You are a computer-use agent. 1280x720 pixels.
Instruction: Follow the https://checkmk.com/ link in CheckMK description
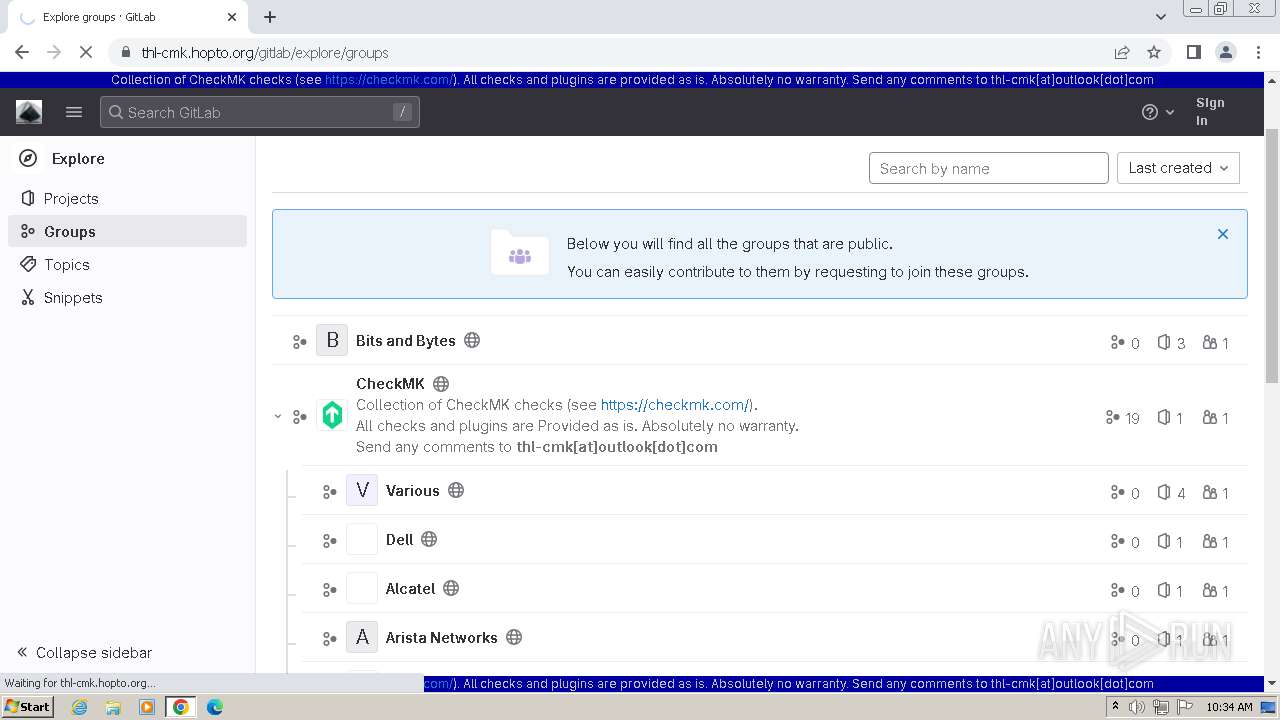click(675, 404)
